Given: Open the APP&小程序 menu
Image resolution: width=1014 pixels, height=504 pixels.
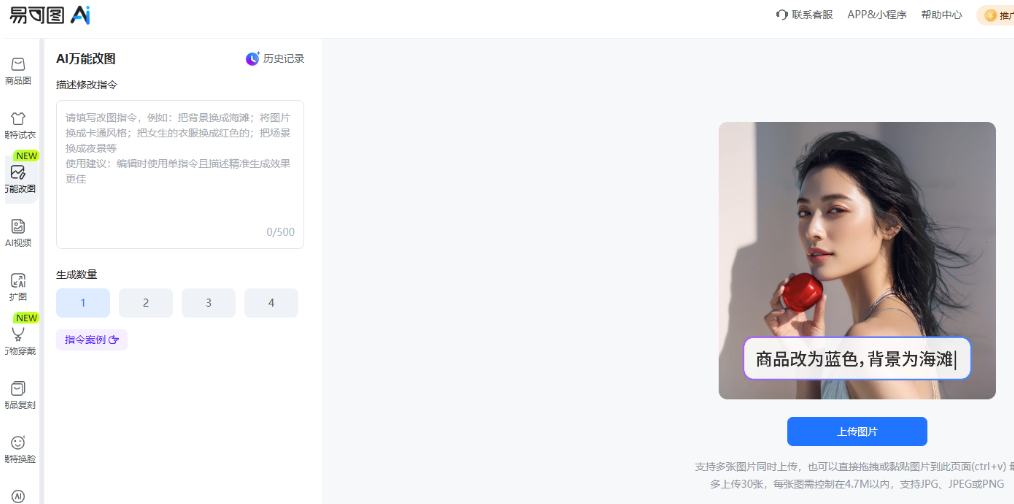Looking at the screenshot, I should (877, 15).
